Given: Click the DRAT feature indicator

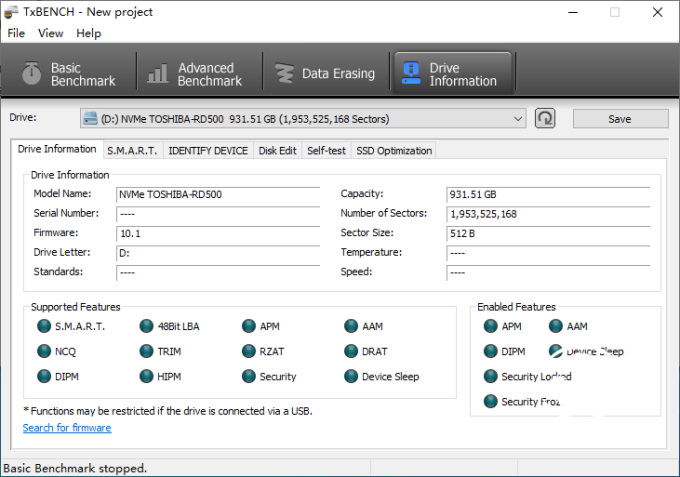Looking at the screenshot, I should pos(351,351).
